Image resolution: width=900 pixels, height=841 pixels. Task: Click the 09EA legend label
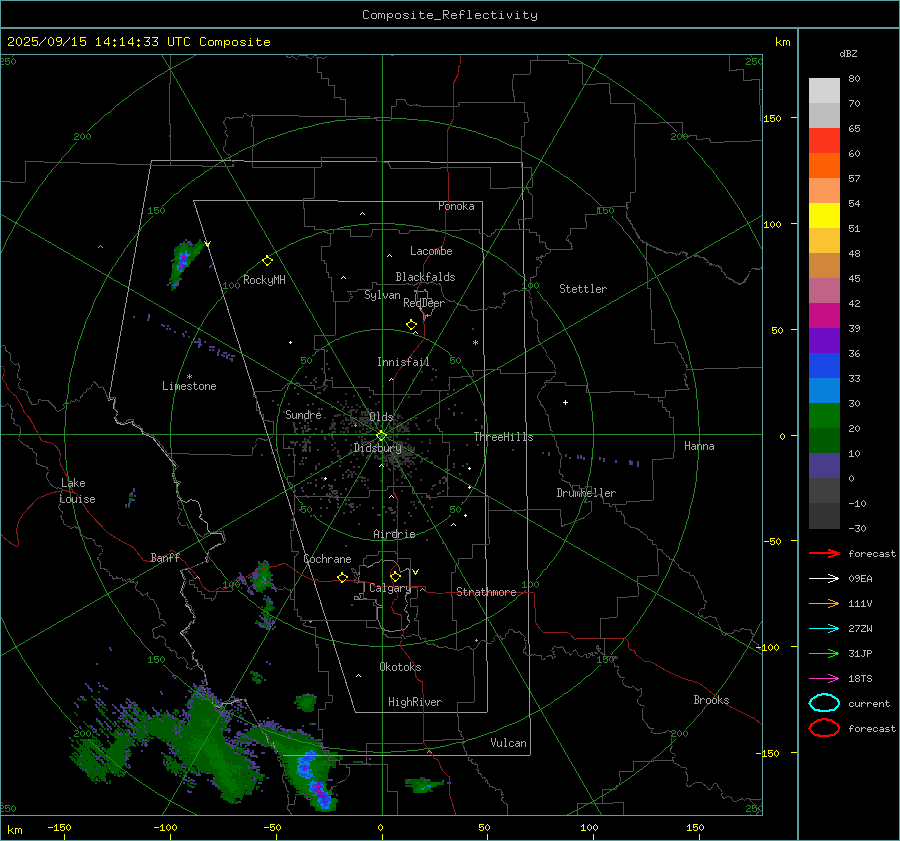[860, 579]
